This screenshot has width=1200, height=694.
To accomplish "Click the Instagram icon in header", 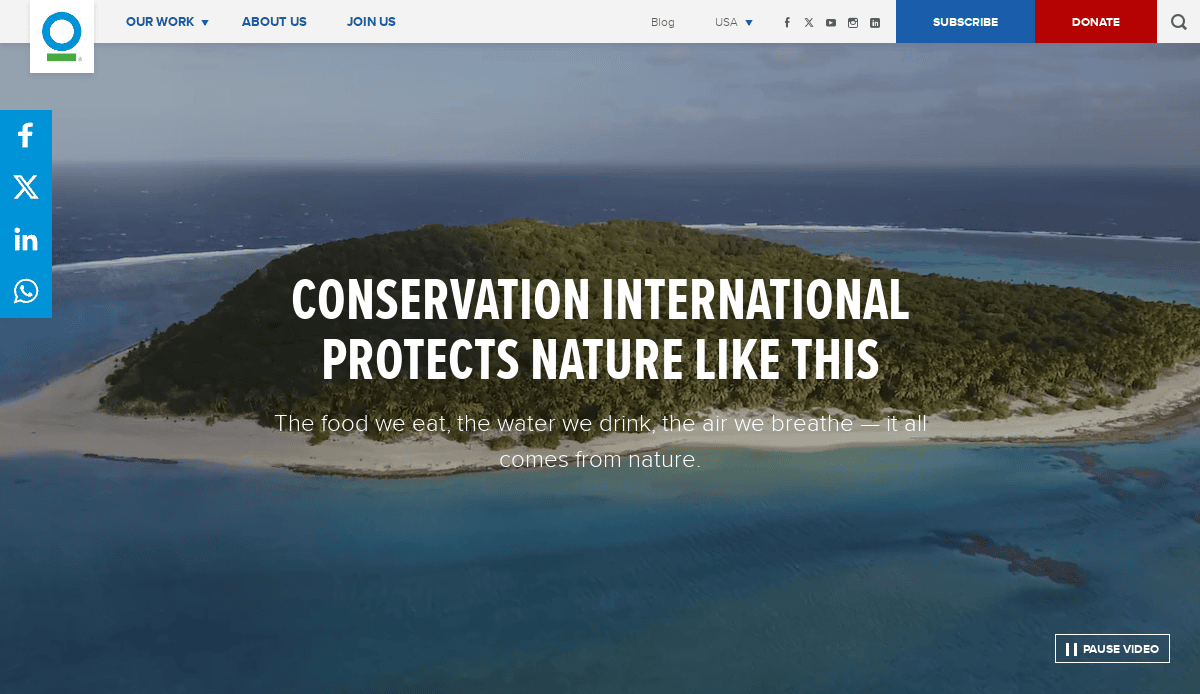I will 853,21.
